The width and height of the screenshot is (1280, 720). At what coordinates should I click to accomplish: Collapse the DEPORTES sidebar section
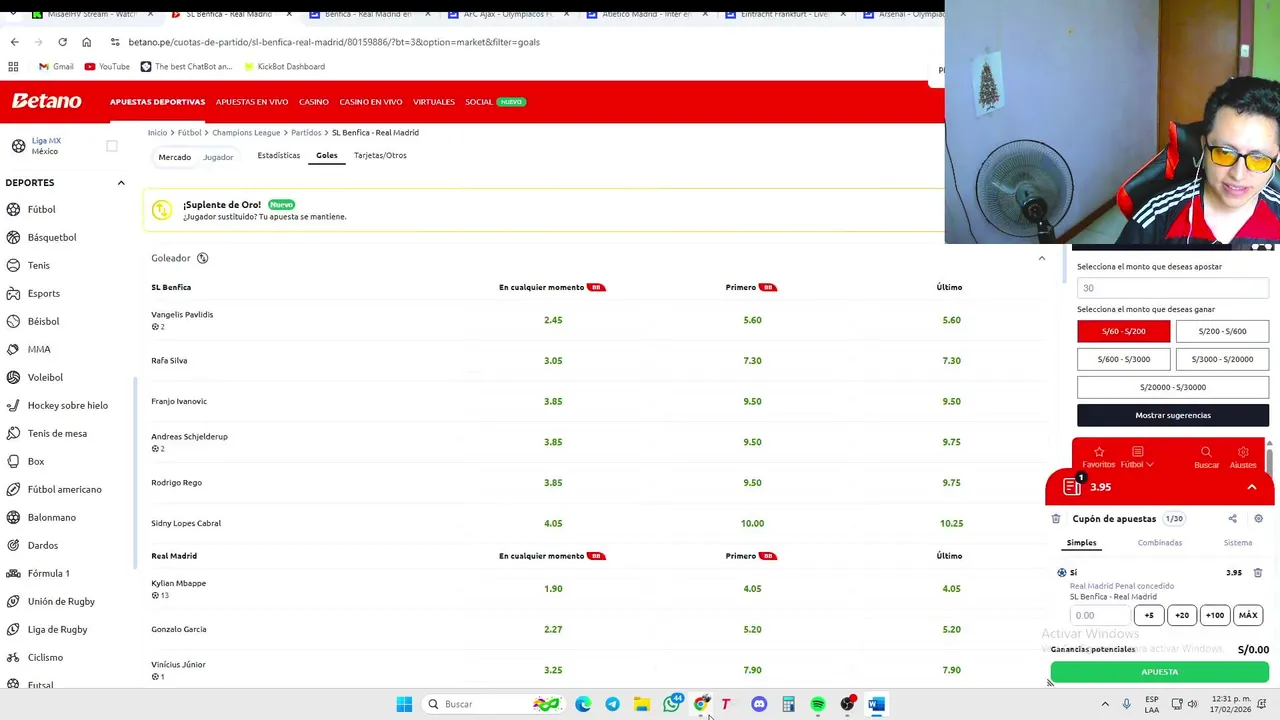[121, 183]
